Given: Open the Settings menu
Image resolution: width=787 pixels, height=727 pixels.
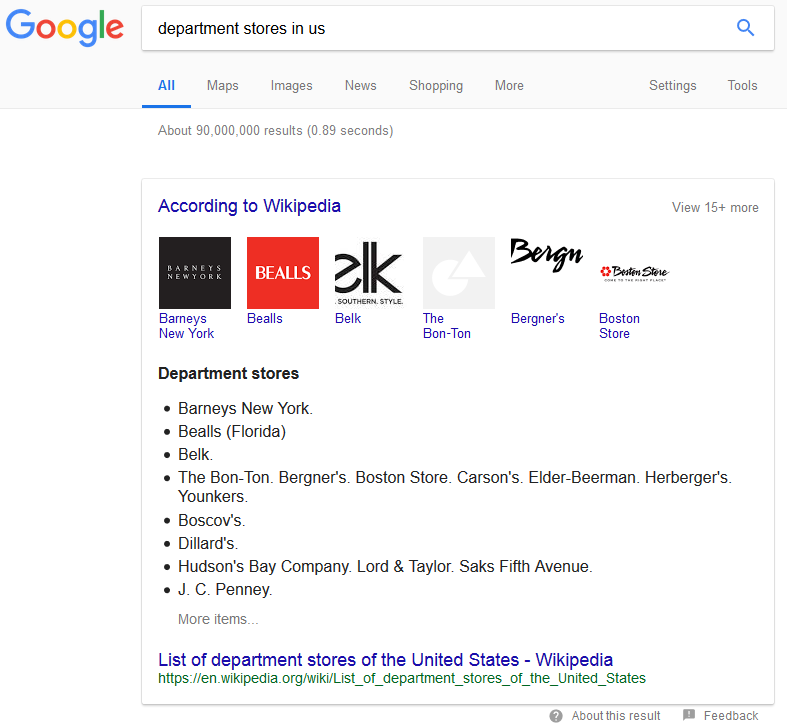Looking at the screenshot, I should pos(672,86).
